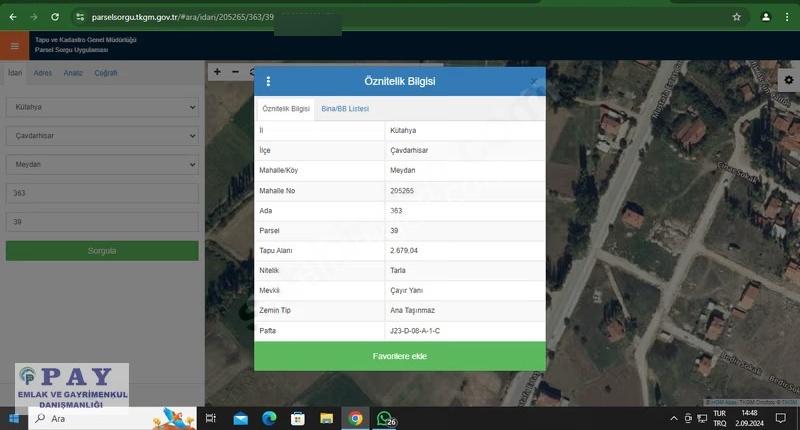Open the Chrome profile icon
Viewport: 800px width, 430px height.
(x=766, y=17)
